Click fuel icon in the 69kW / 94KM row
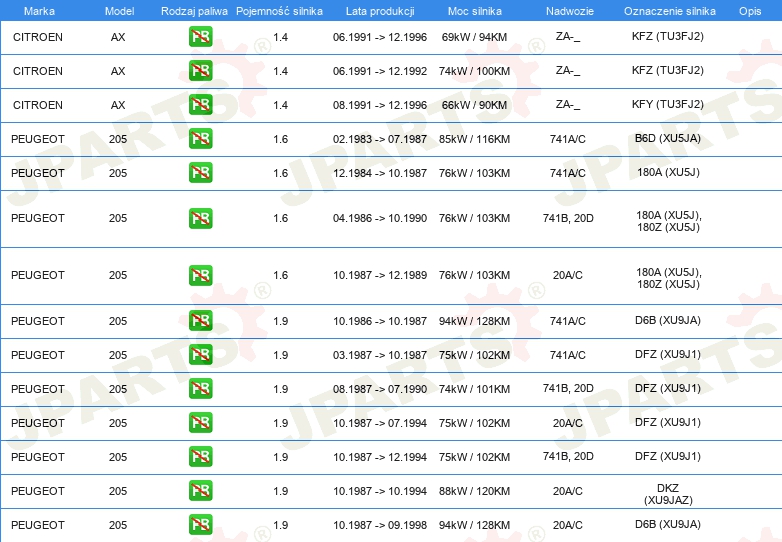782x542 pixels. click(200, 37)
